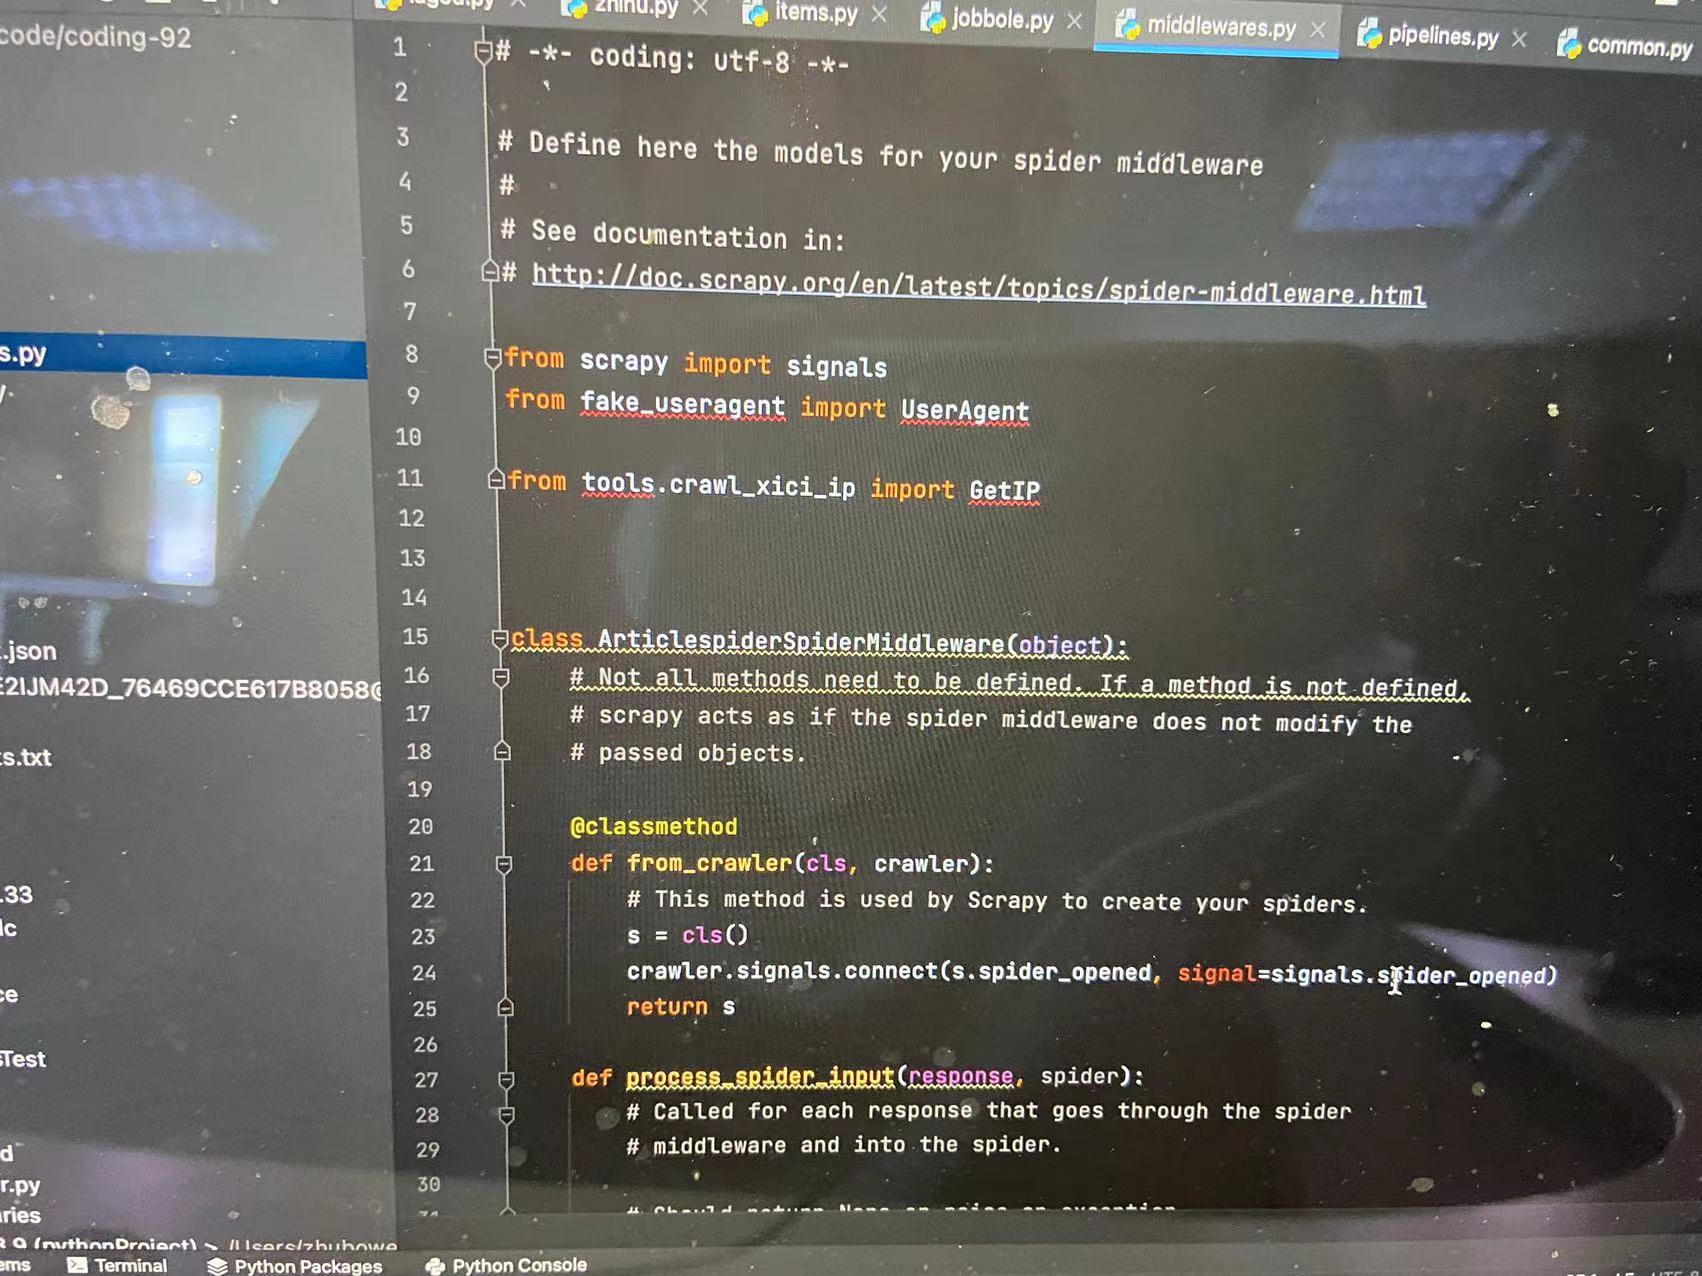Click the GetIP name on line 11

click(x=1004, y=490)
